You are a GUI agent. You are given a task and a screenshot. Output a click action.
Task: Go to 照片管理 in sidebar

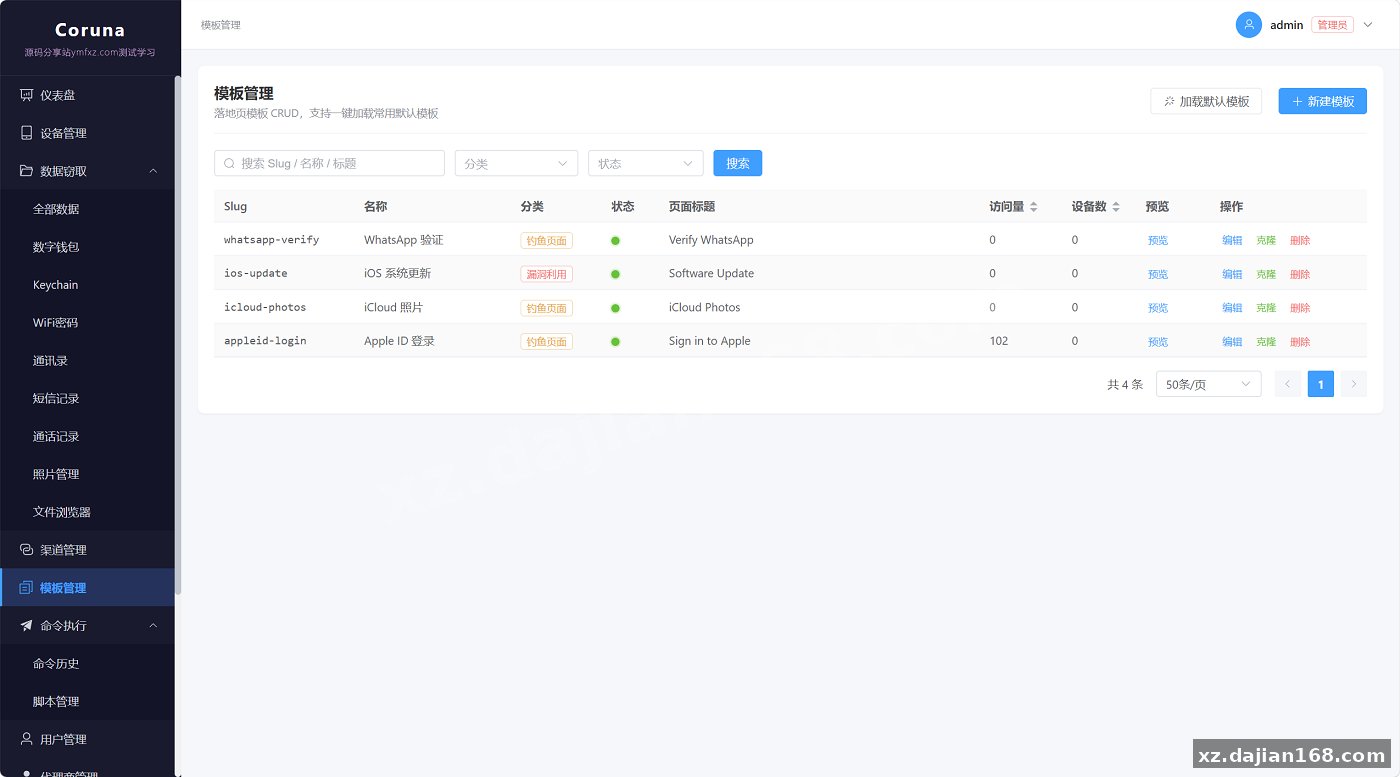click(87, 474)
